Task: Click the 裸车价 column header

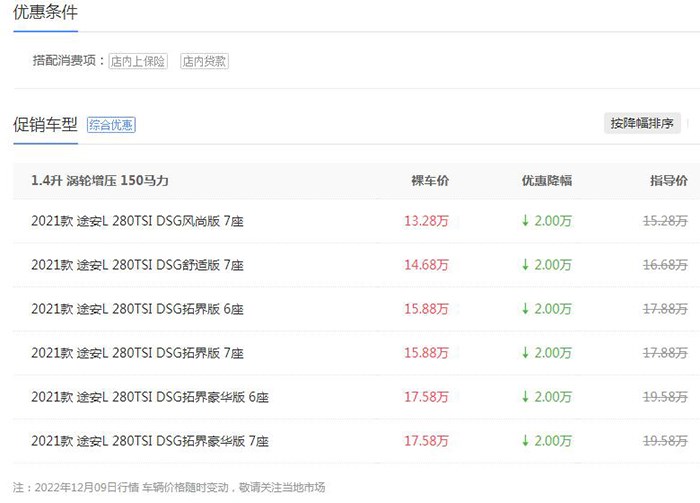Action: (x=430, y=181)
